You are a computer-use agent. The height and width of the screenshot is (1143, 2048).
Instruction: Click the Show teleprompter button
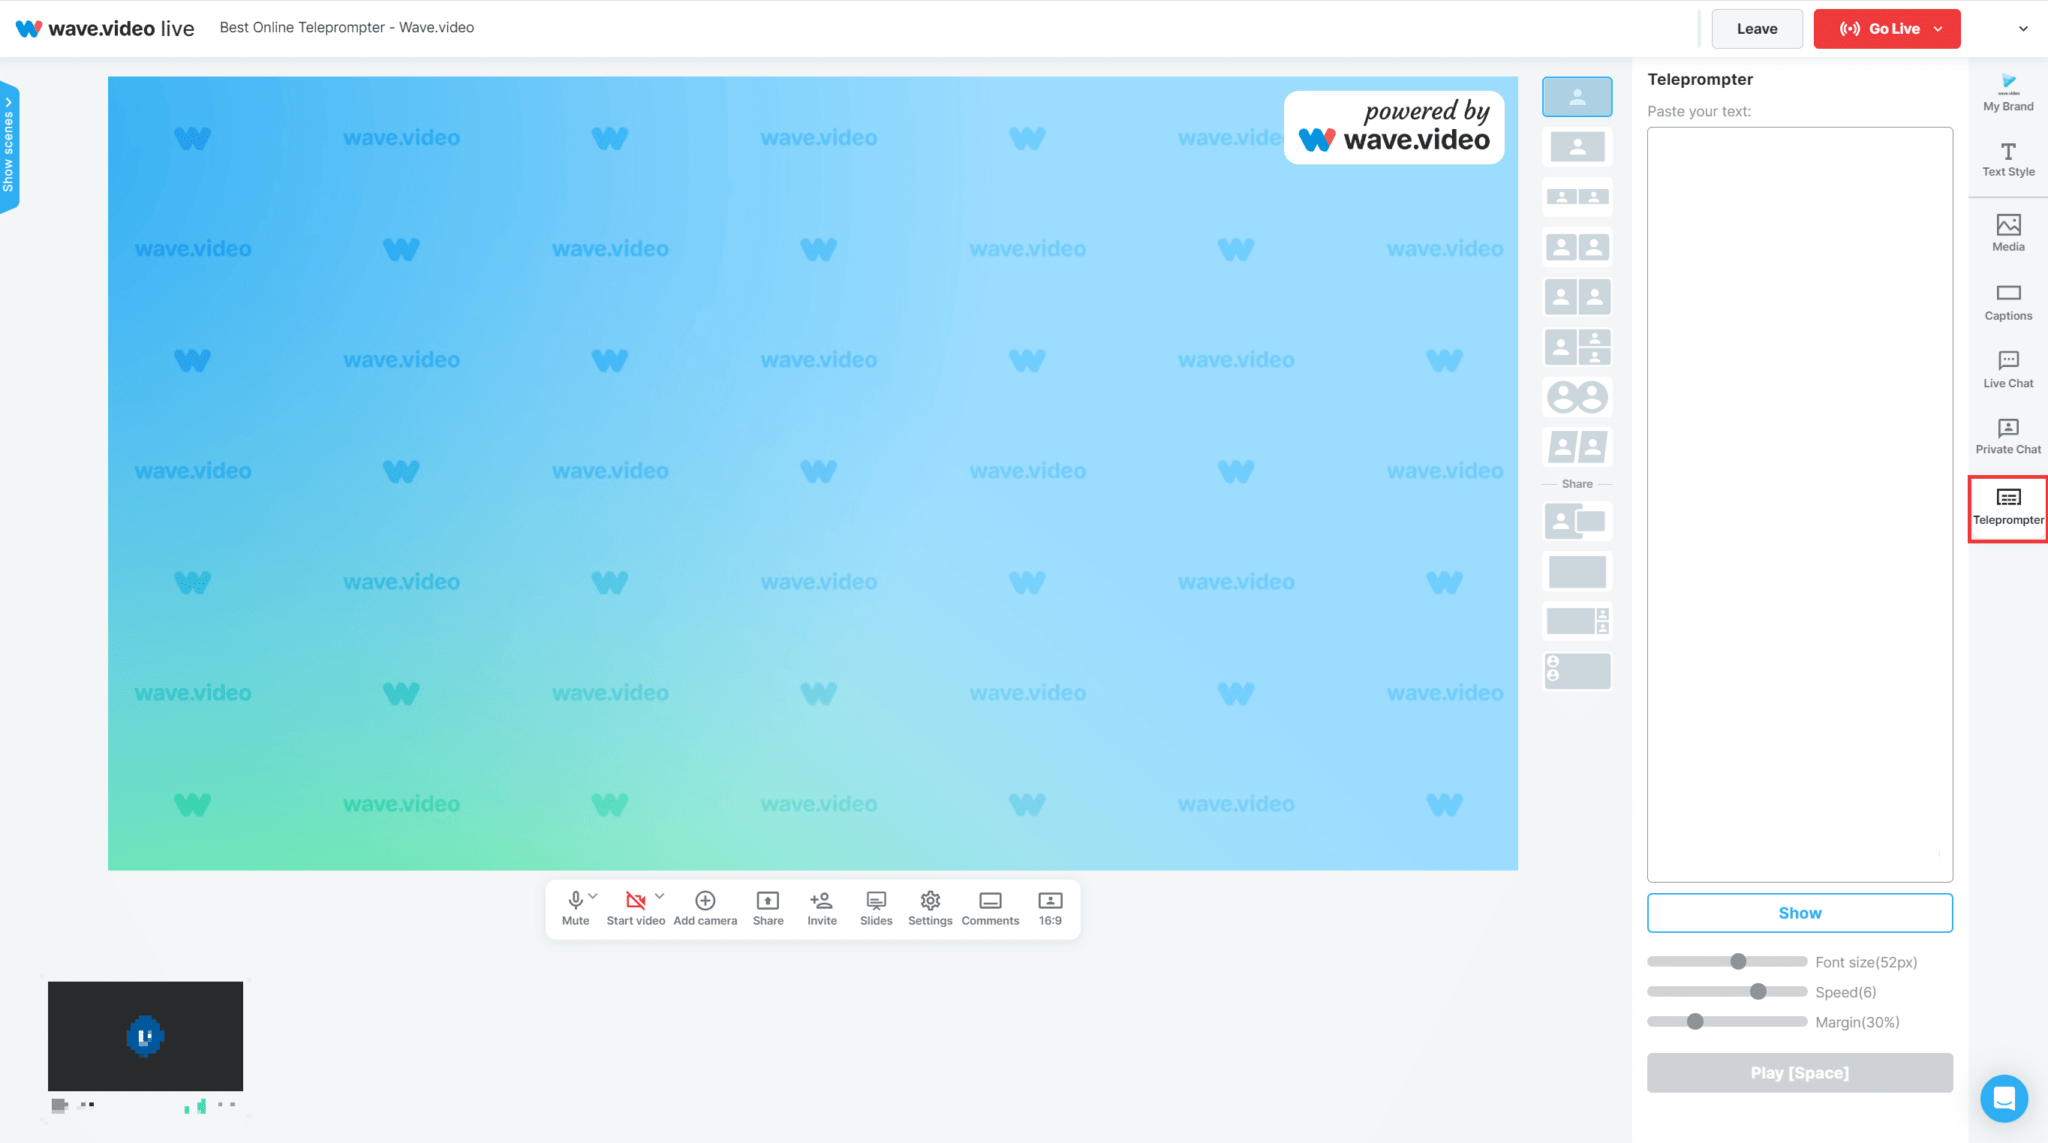click(1799, 913)
